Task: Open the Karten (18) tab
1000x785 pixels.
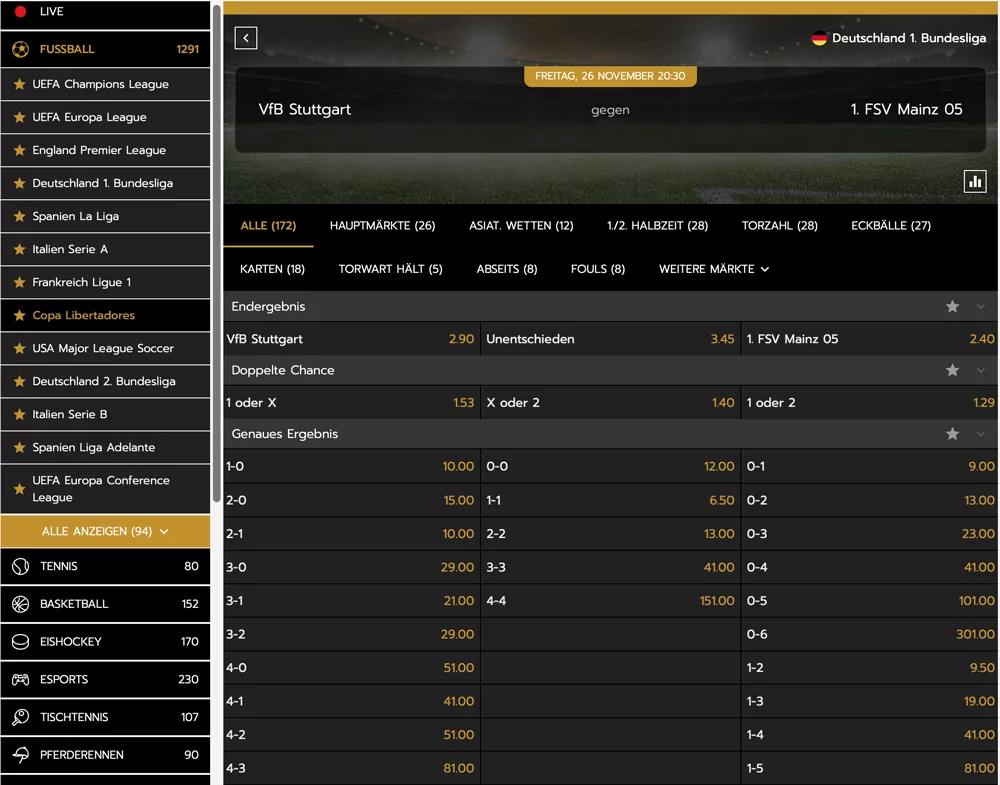Action: (x=272, y=269)
